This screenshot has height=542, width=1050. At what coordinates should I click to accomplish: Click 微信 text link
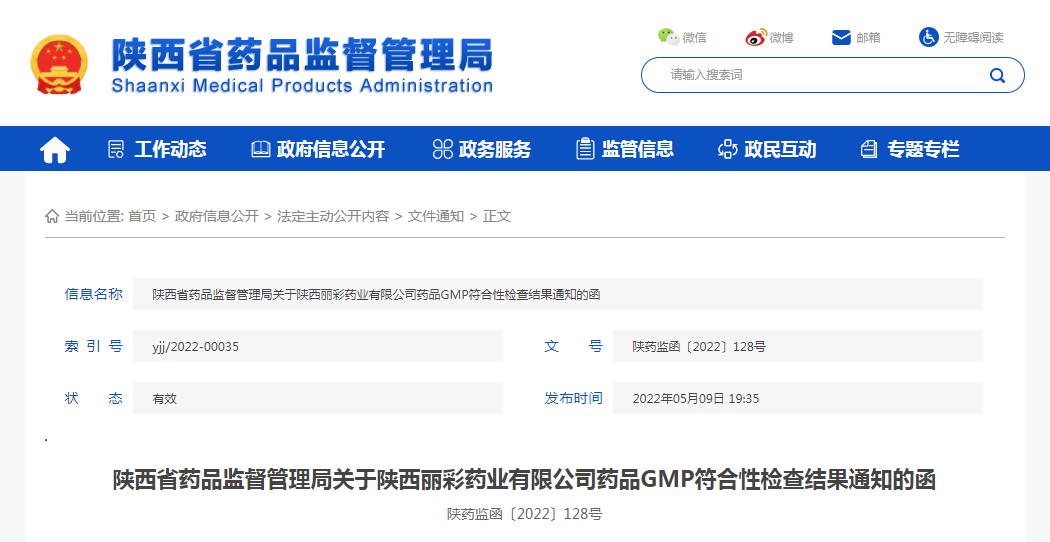point(694,38)
